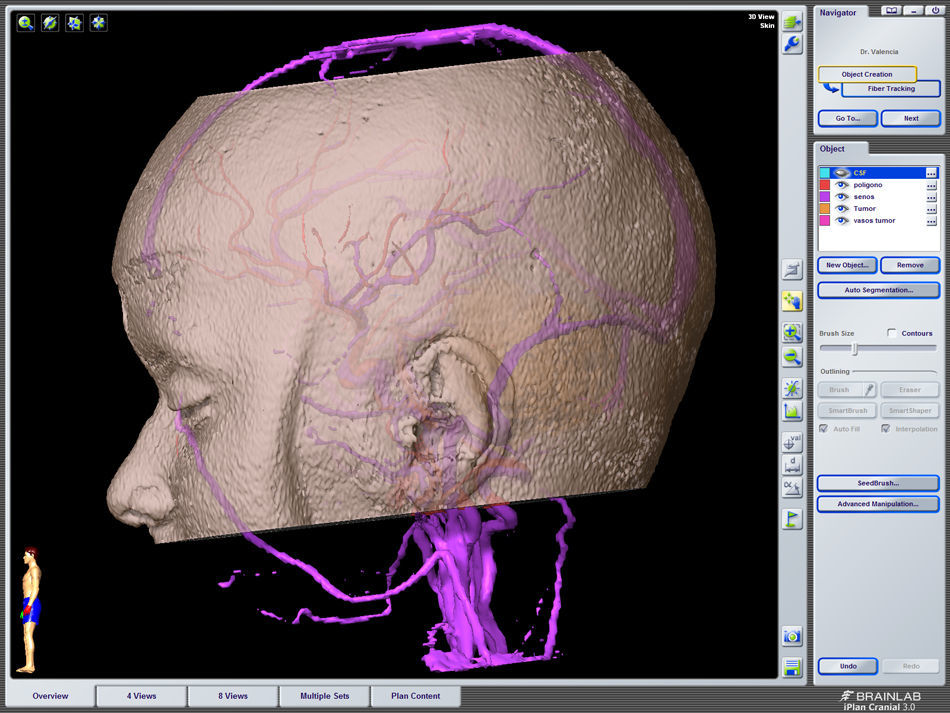Click the zoom in magnifier icon
This screenshot has width=950, height=713.
coord(792,333)
